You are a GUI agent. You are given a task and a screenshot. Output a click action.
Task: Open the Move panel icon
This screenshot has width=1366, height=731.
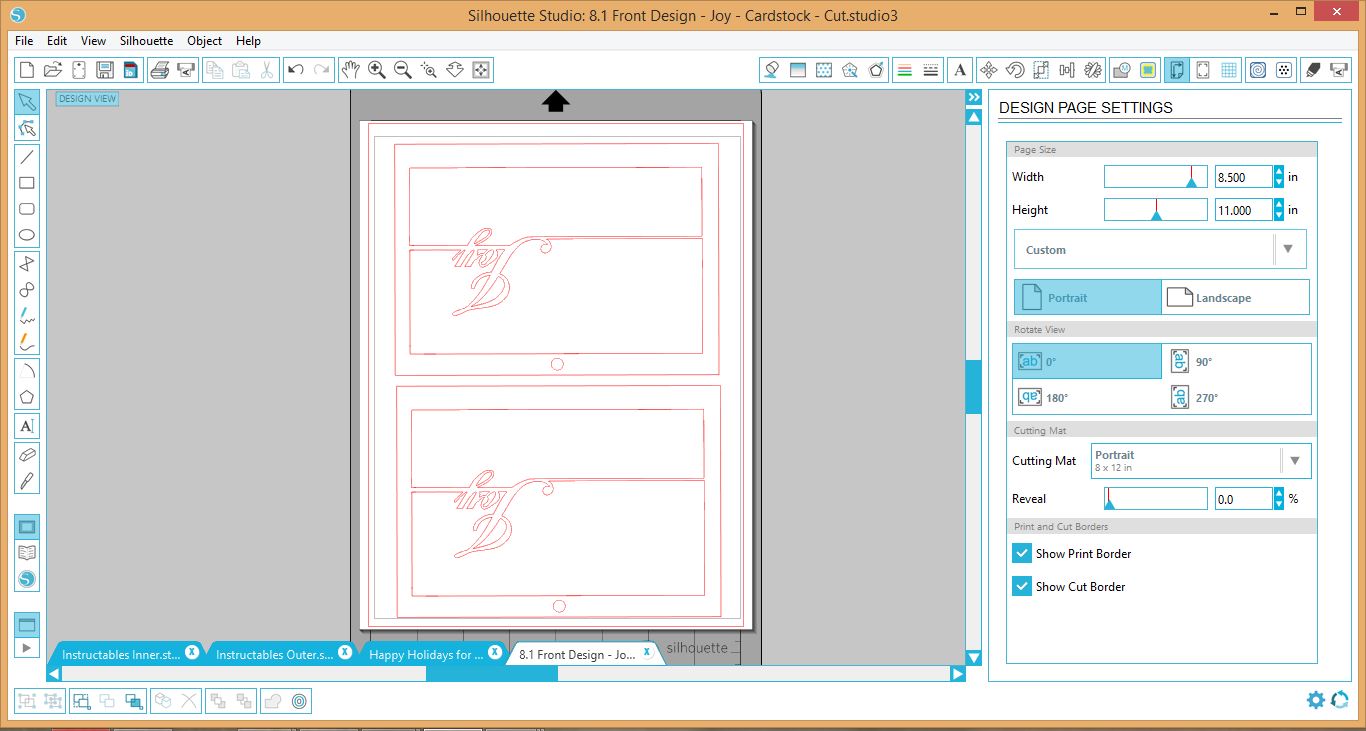(x=988, y=70)
